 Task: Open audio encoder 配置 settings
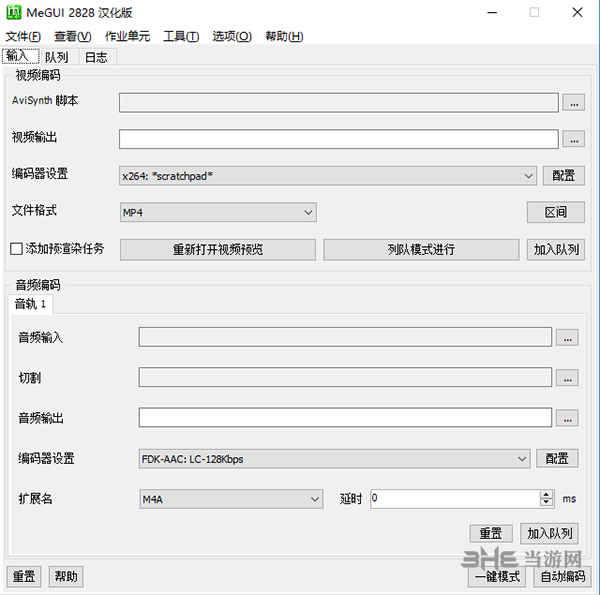(x=557, y=458)
